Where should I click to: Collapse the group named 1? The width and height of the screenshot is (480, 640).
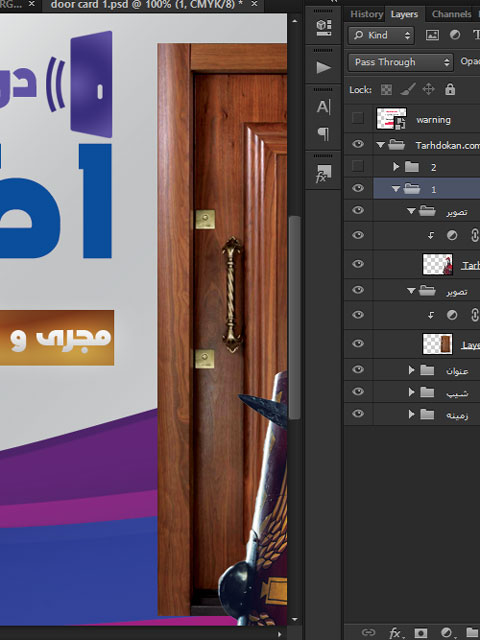point(396,189)
